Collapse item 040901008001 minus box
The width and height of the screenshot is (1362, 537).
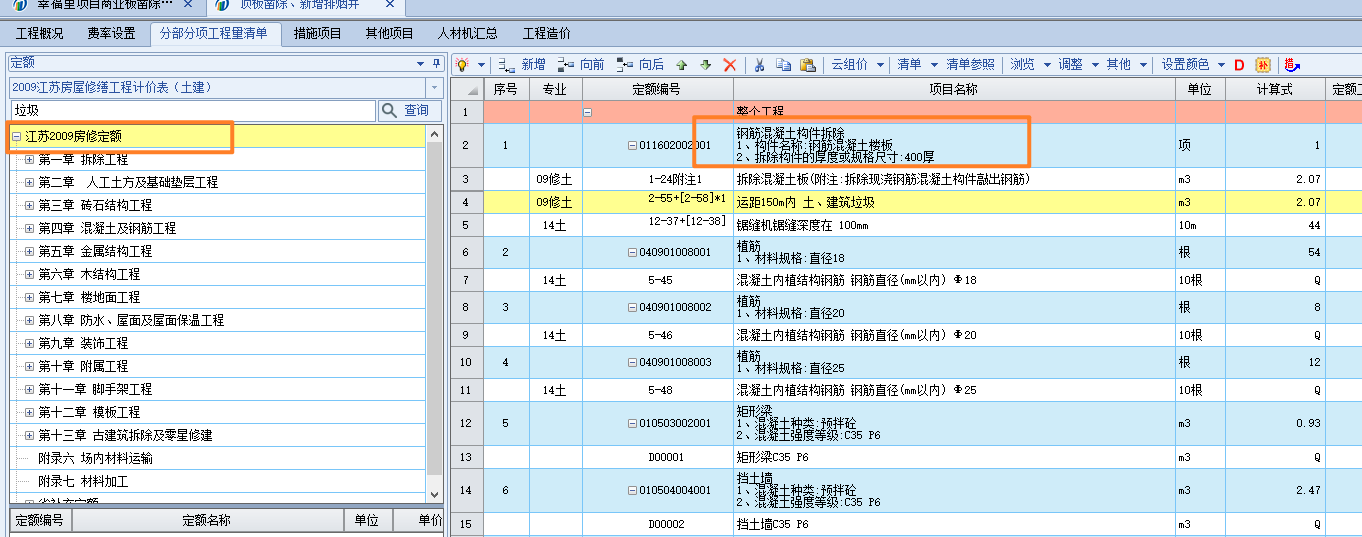tap(632, 252)
